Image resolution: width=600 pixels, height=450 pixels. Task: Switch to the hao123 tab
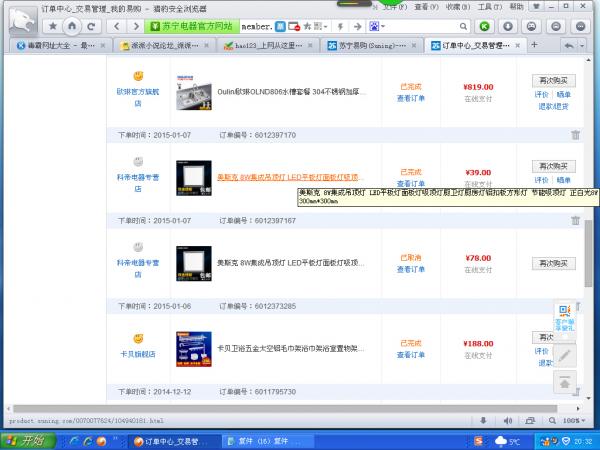pos(268,46)
